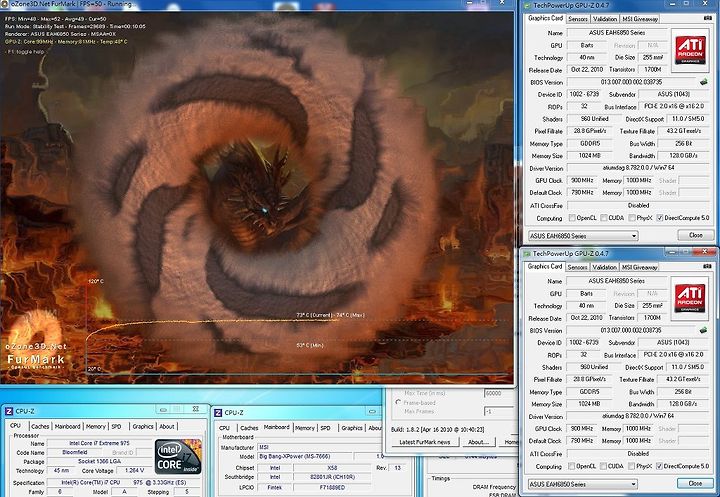This screenshot has width=720, height=497.
Task: Click BIOS save chip icon in bottom GPU-Z
Action: [x=703, y=330]
